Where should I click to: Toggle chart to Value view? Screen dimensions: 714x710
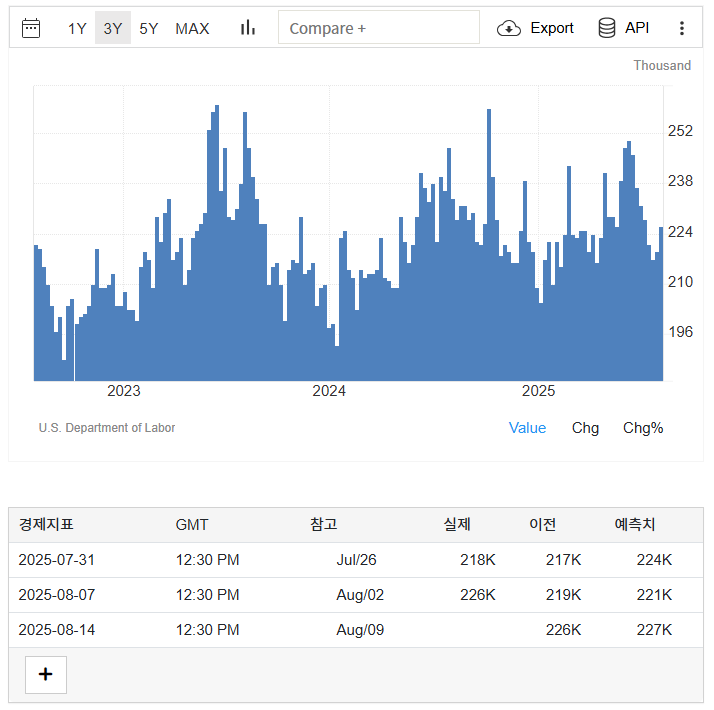click(x=527, y=428)
